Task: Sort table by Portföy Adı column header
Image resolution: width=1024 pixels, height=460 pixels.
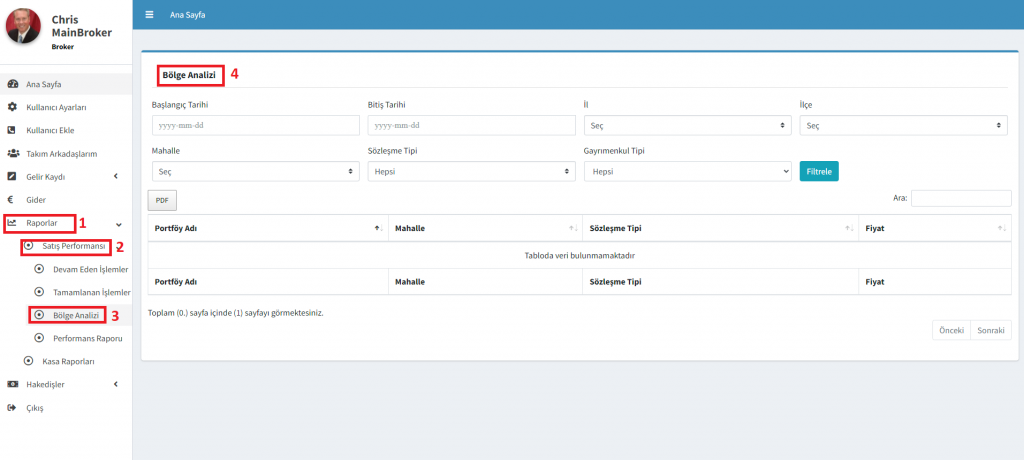Action: pyautogui.click(x=267, y=228)
